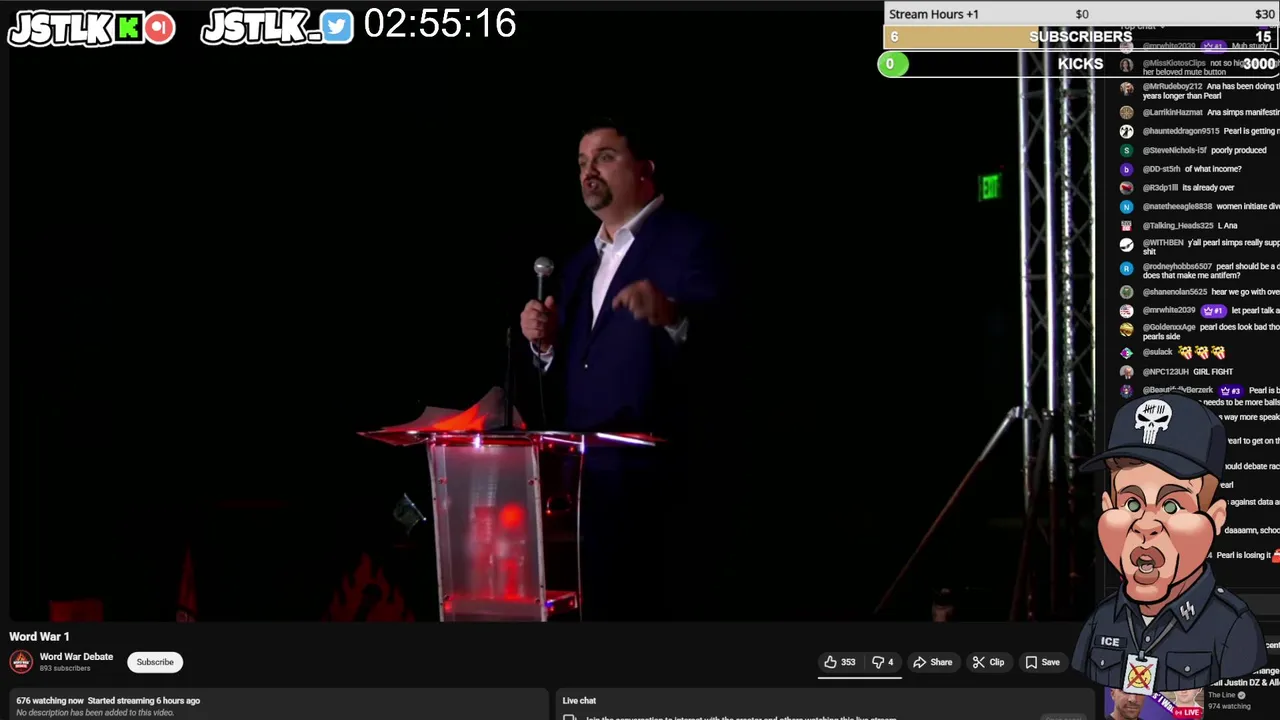Open @SteveNichols-i5f's green S avatar
This screenshot has width=1280, height=720.
1127,150
